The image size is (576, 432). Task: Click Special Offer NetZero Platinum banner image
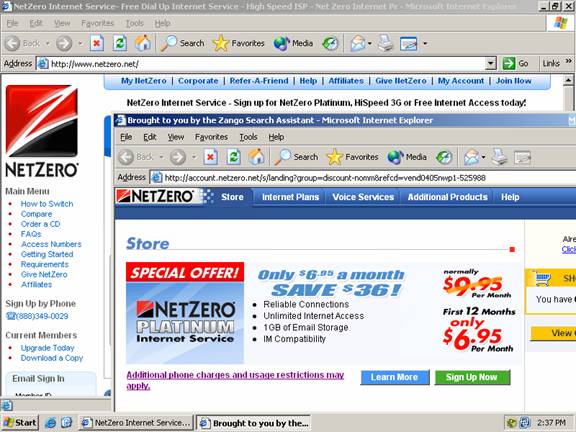pyautogui.click(x=185, y=313)
